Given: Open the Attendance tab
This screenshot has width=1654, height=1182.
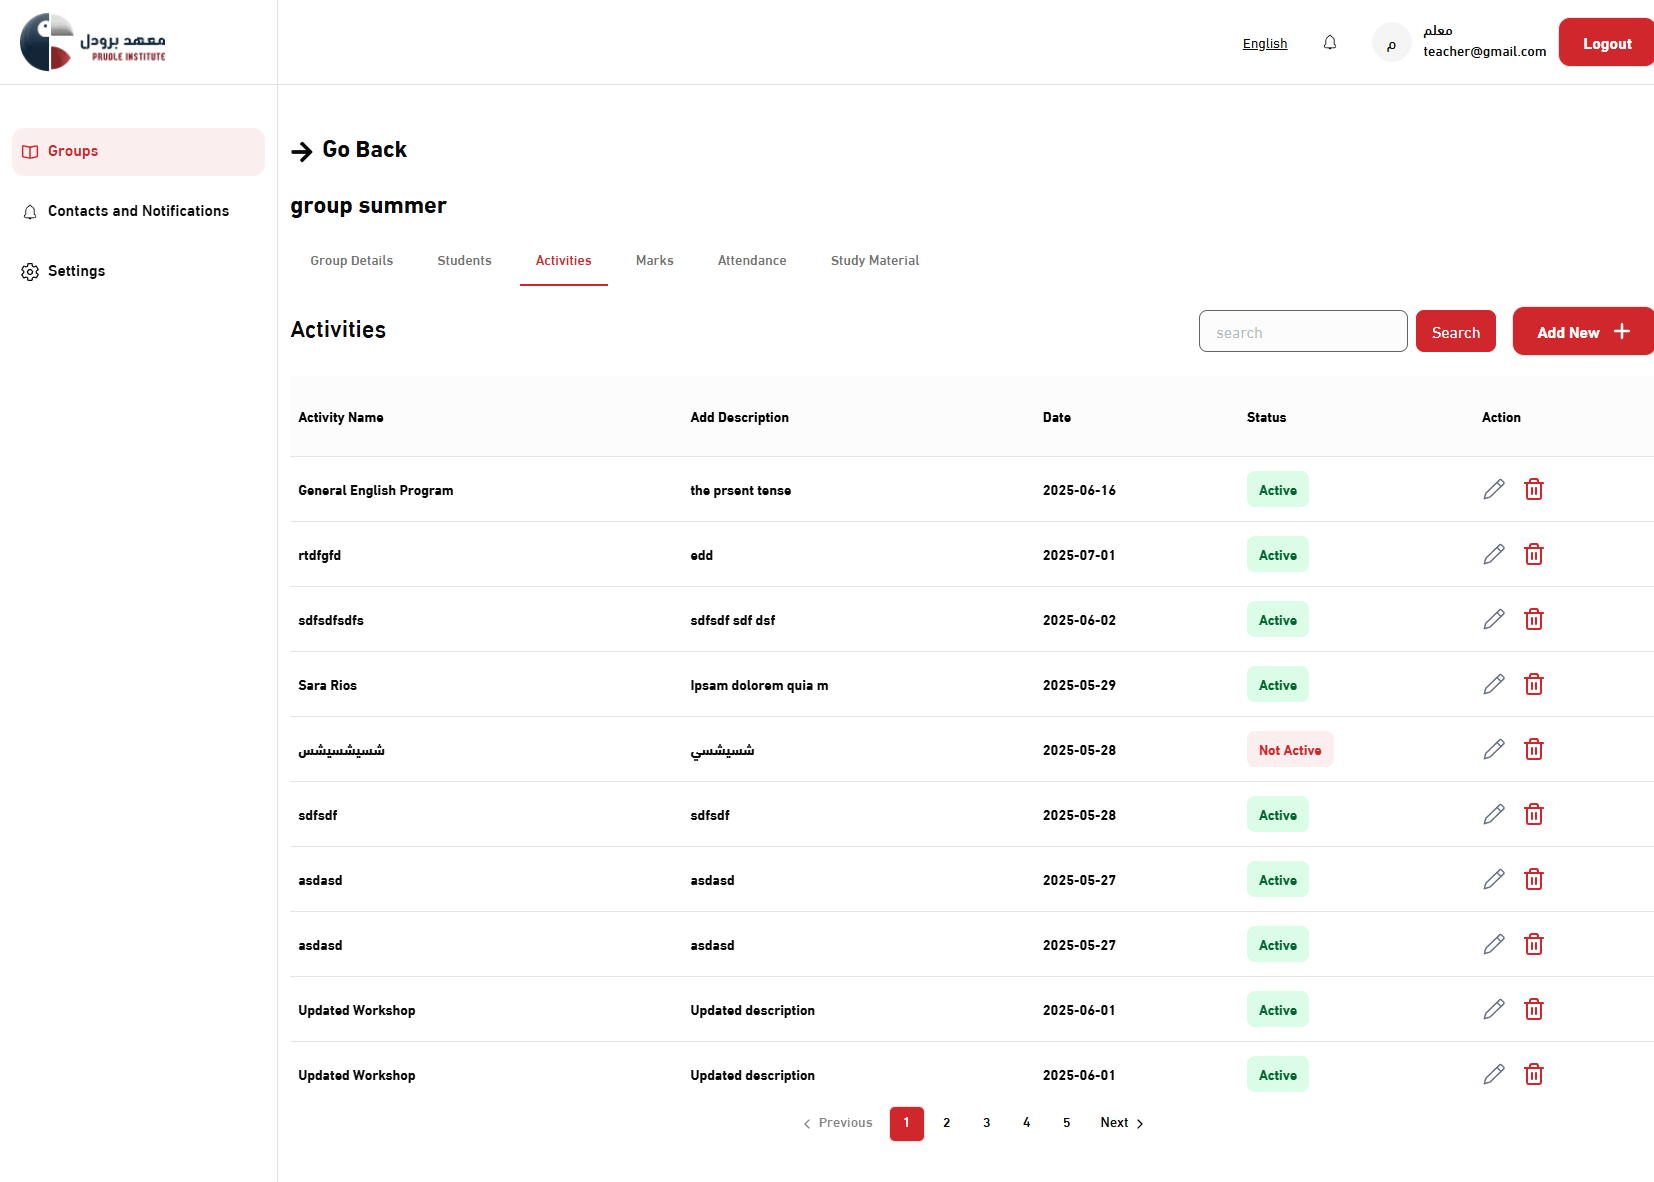Looking at the screenshot, I should click(x=752, y=261).
